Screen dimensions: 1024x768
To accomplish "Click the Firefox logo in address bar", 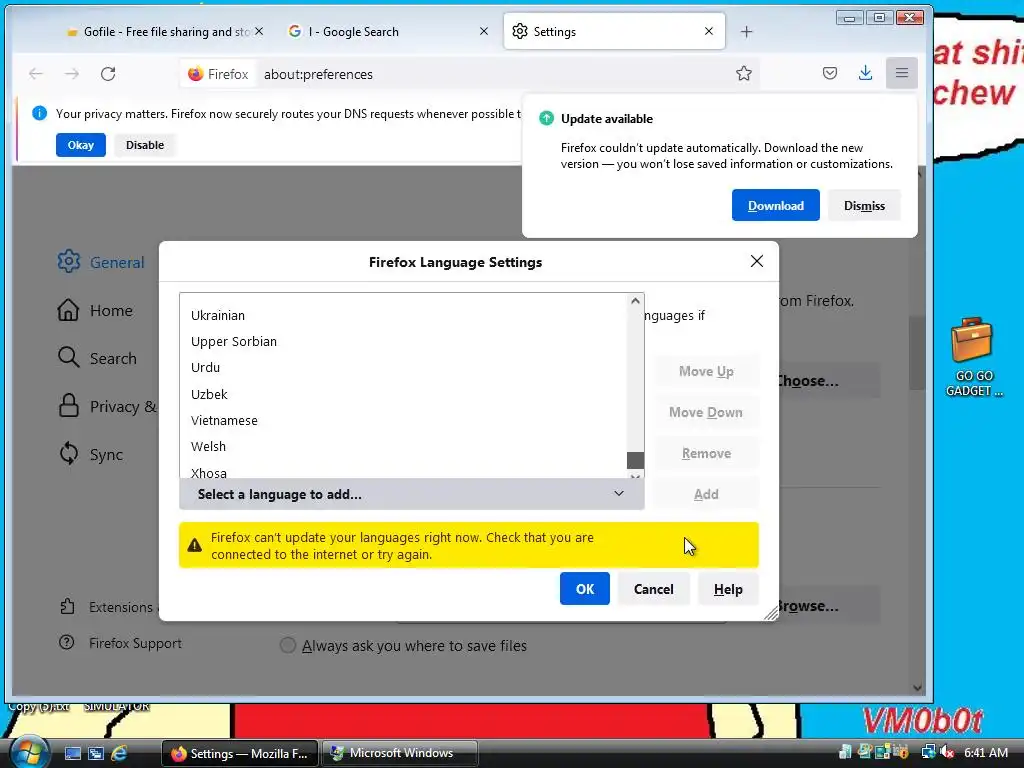I will (x=195, y=74).
